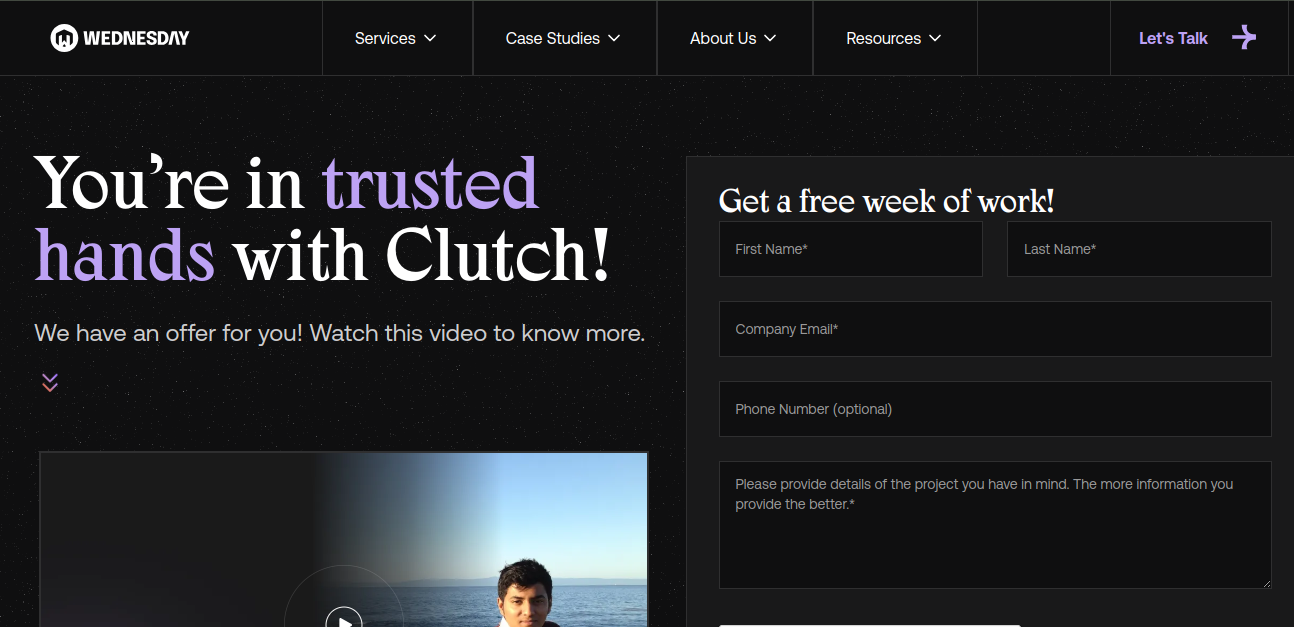
Task: Open the Case Studies menu
Action: (x=564, y=38)
